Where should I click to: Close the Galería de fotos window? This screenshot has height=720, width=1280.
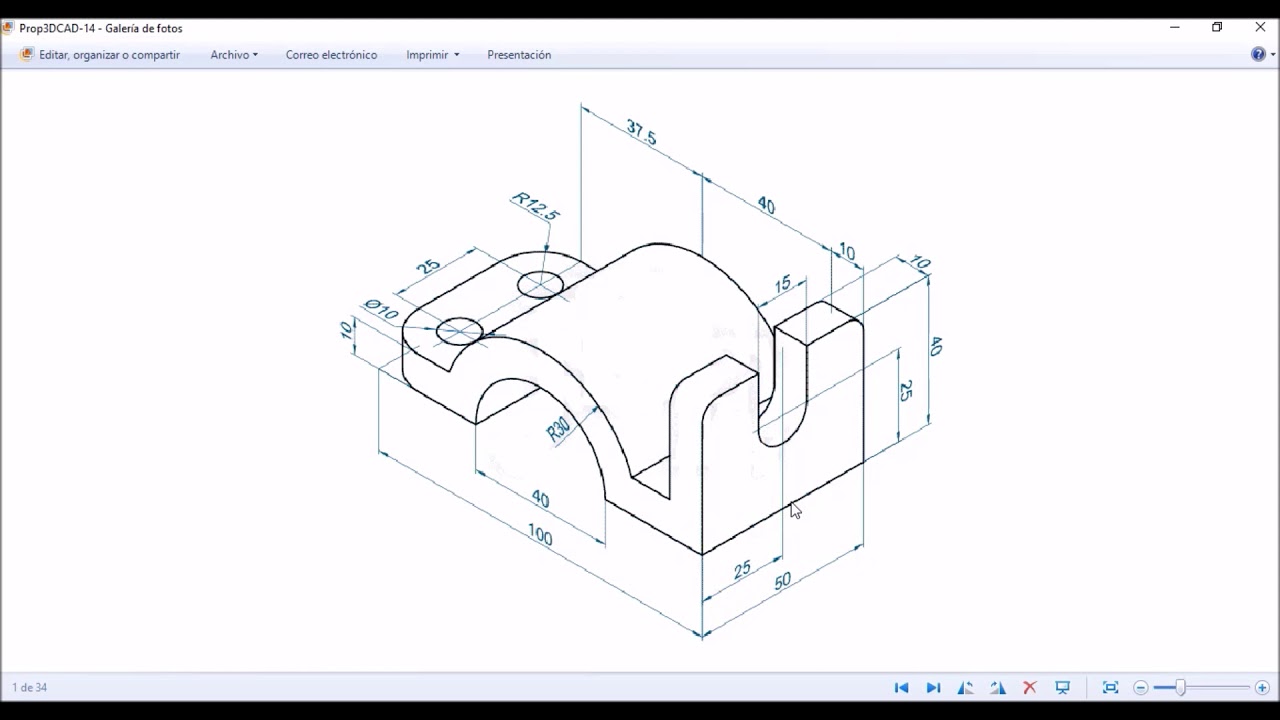1260,27
